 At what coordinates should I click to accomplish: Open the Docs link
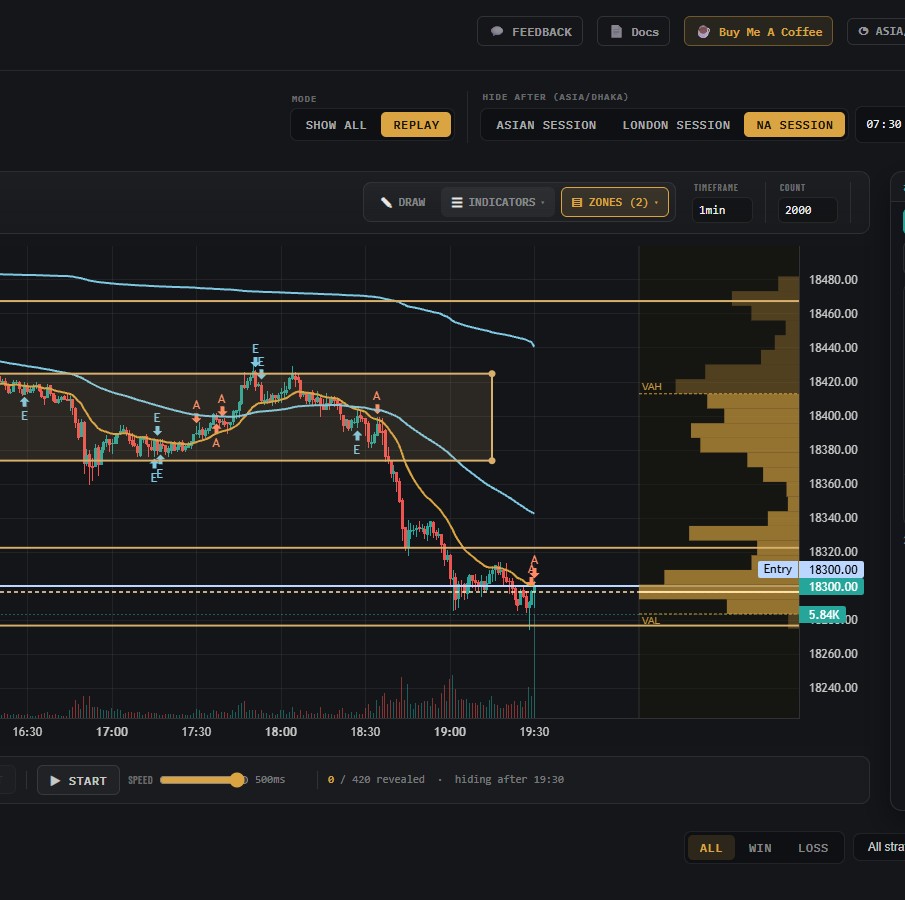633,32
